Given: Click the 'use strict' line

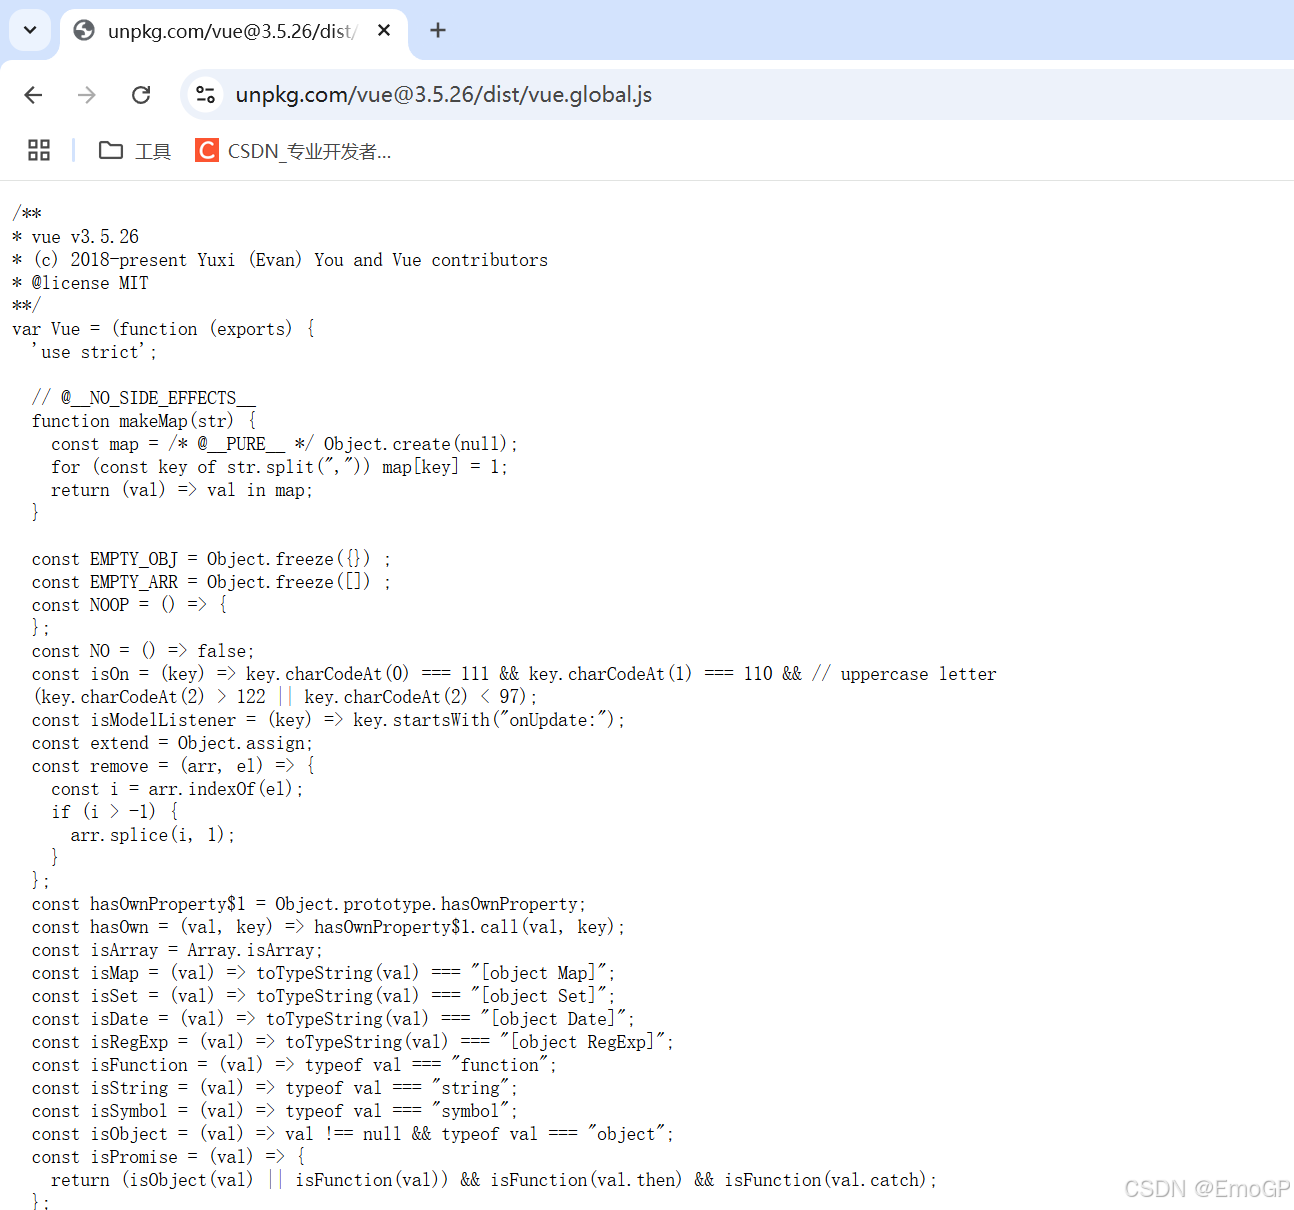Looking at the screenshot, I should coord(94,352).
